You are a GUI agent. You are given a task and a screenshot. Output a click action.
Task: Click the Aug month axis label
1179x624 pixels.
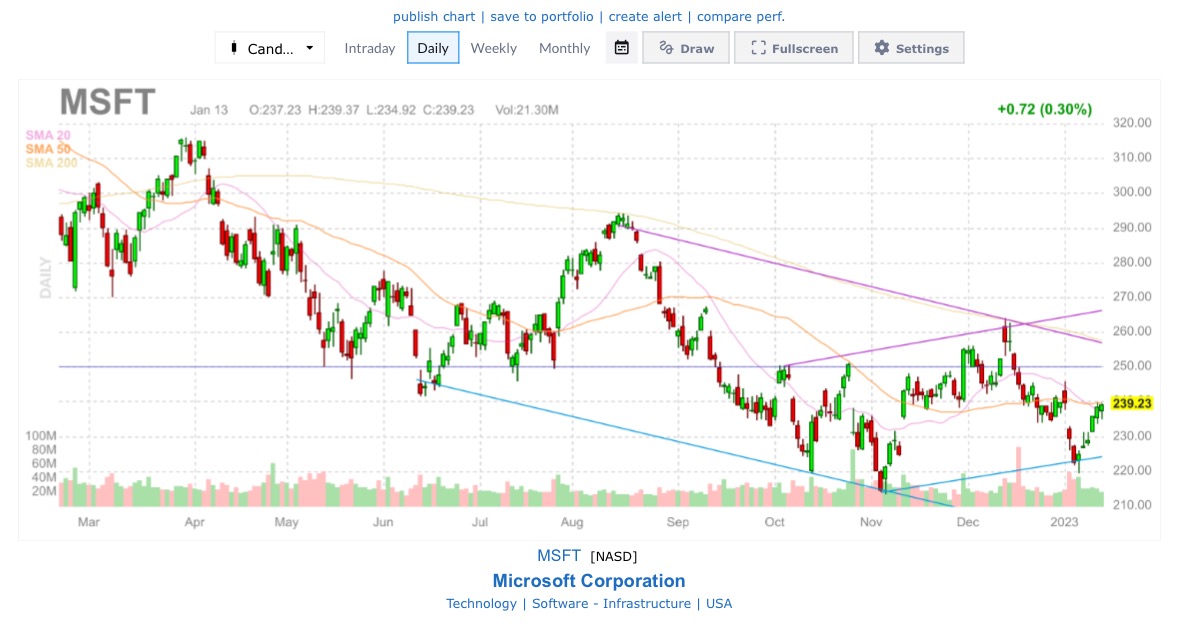point(571,522)
